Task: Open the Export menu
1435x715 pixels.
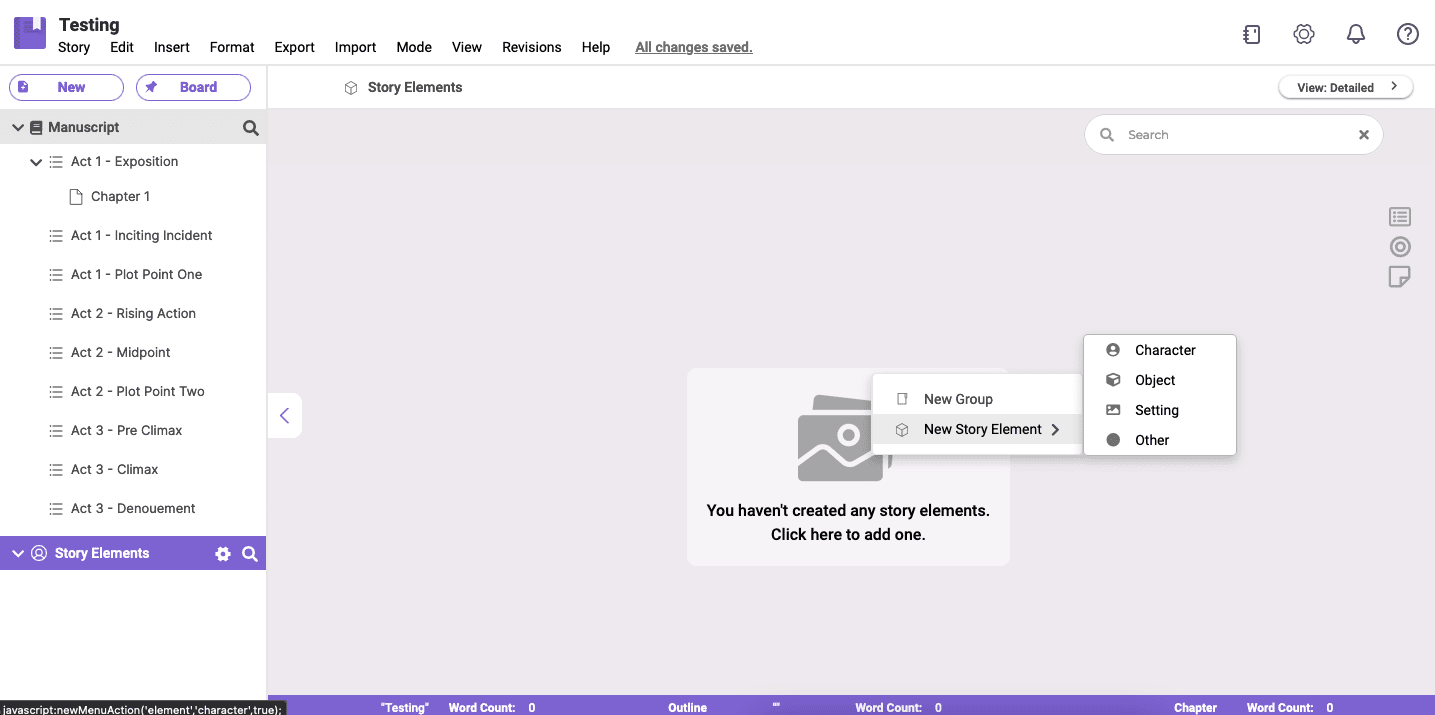Action: (294, 47)
